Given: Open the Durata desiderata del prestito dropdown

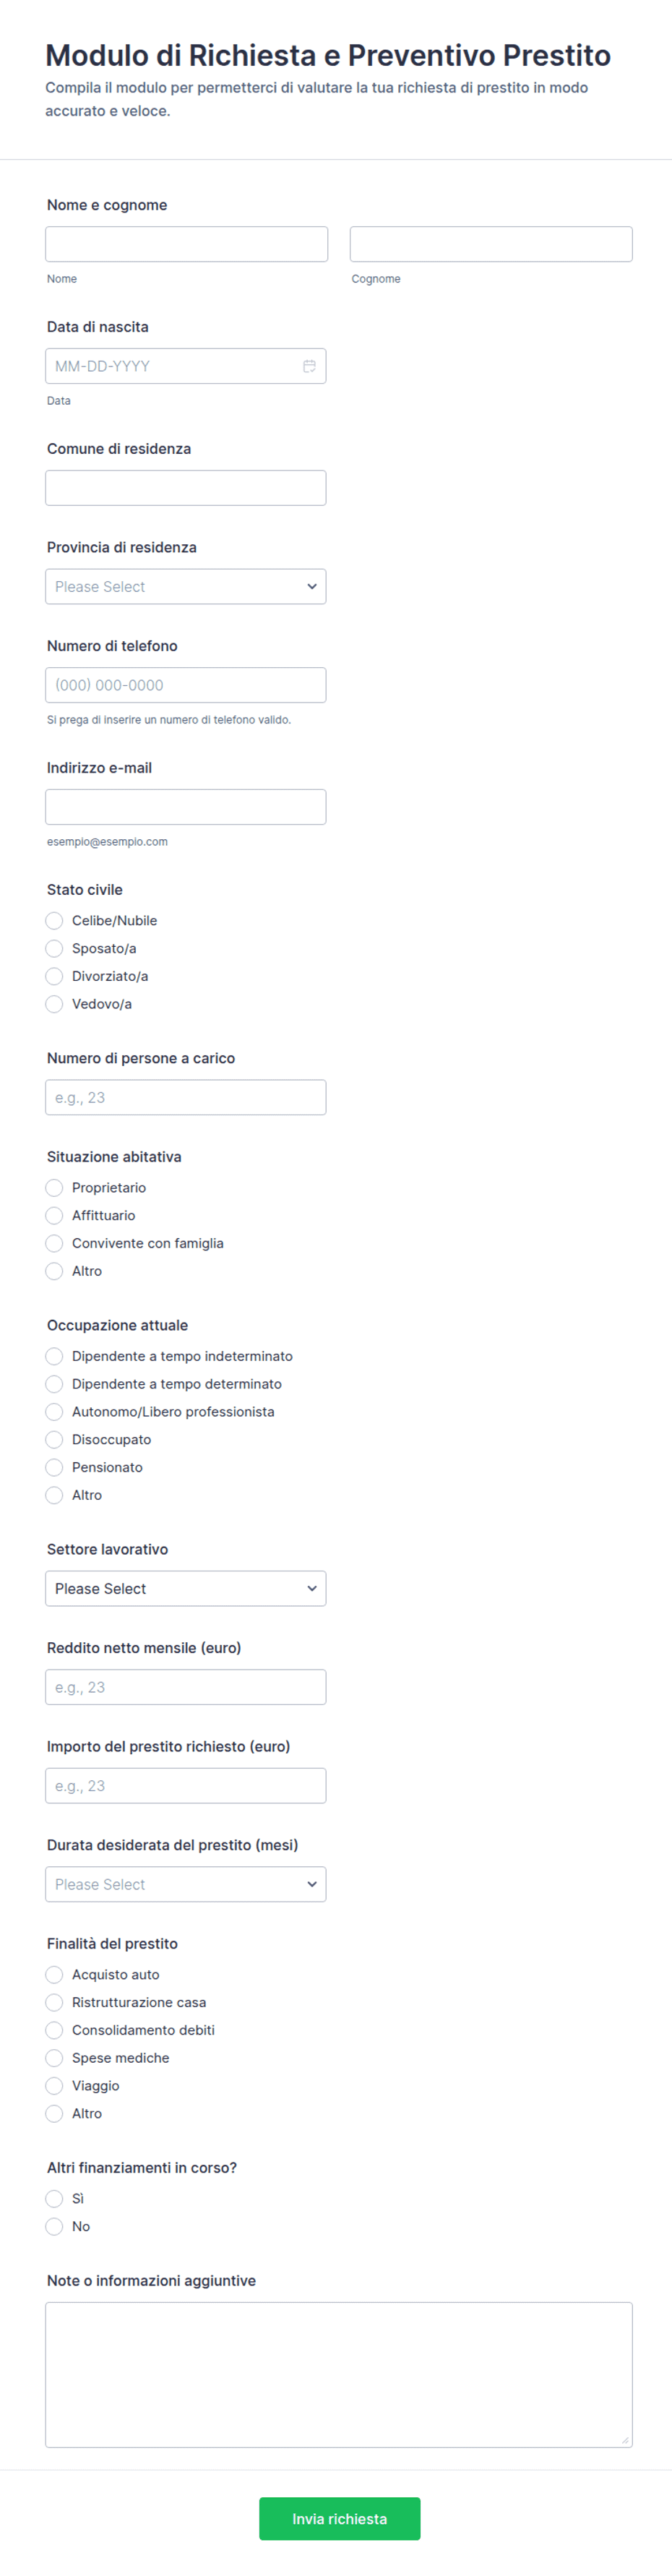Looking at the screenshot, I should click(x=186, y=1884).
